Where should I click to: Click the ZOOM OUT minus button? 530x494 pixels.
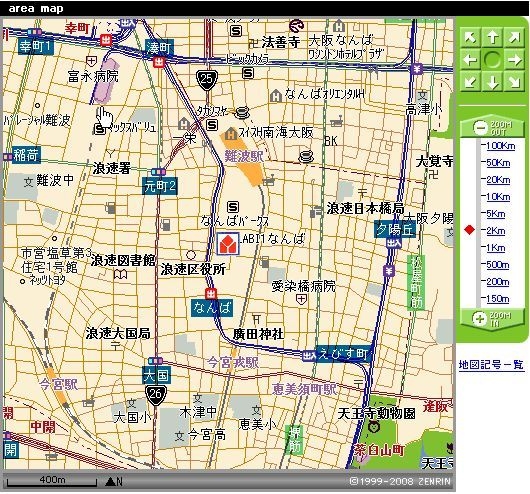coord(492,128)
